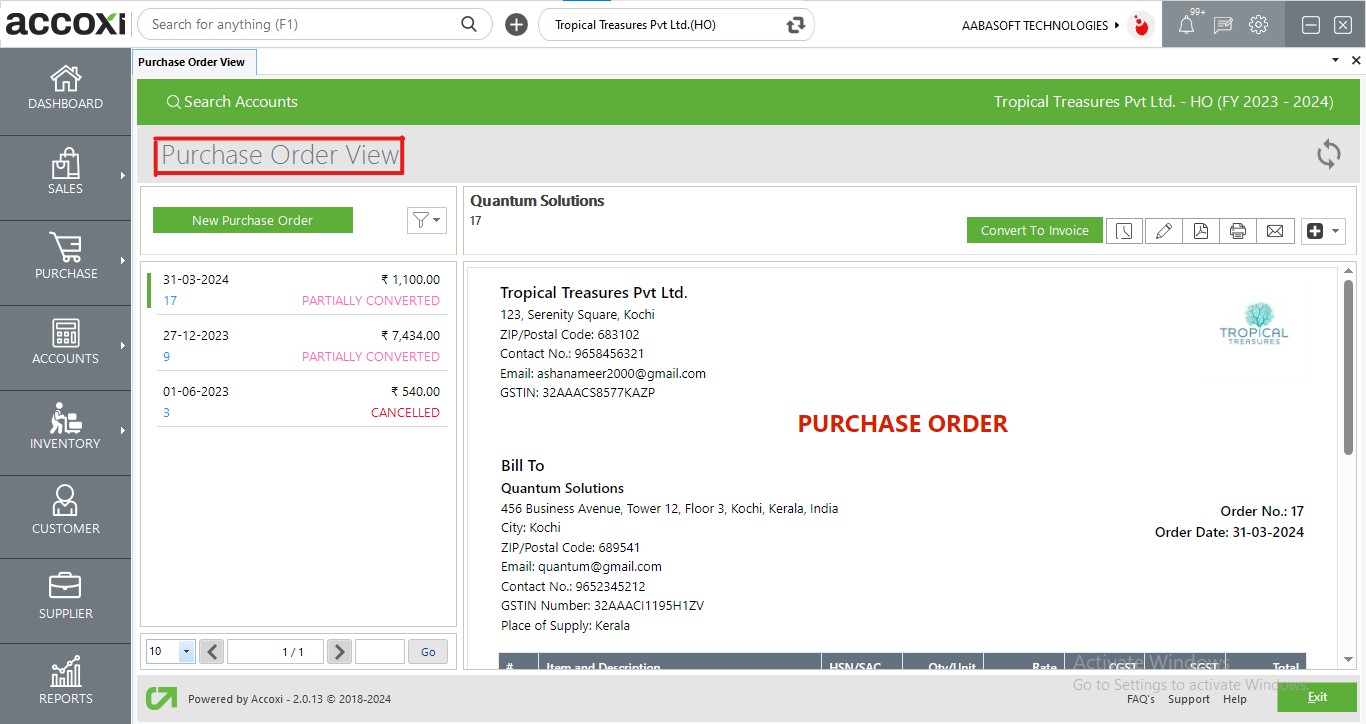Export the purchase order as PDF
Image resolution: width=1366 pixels, height=724 pixels.
pyautogui.click(x=1200, y=230)
